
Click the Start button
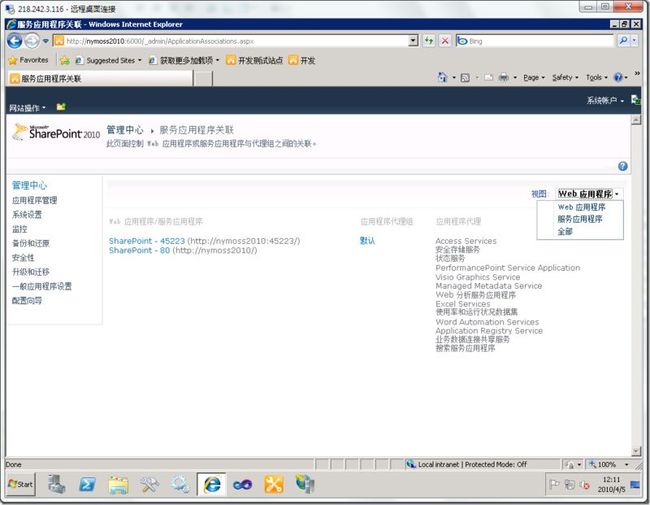(x=21, y=484)
